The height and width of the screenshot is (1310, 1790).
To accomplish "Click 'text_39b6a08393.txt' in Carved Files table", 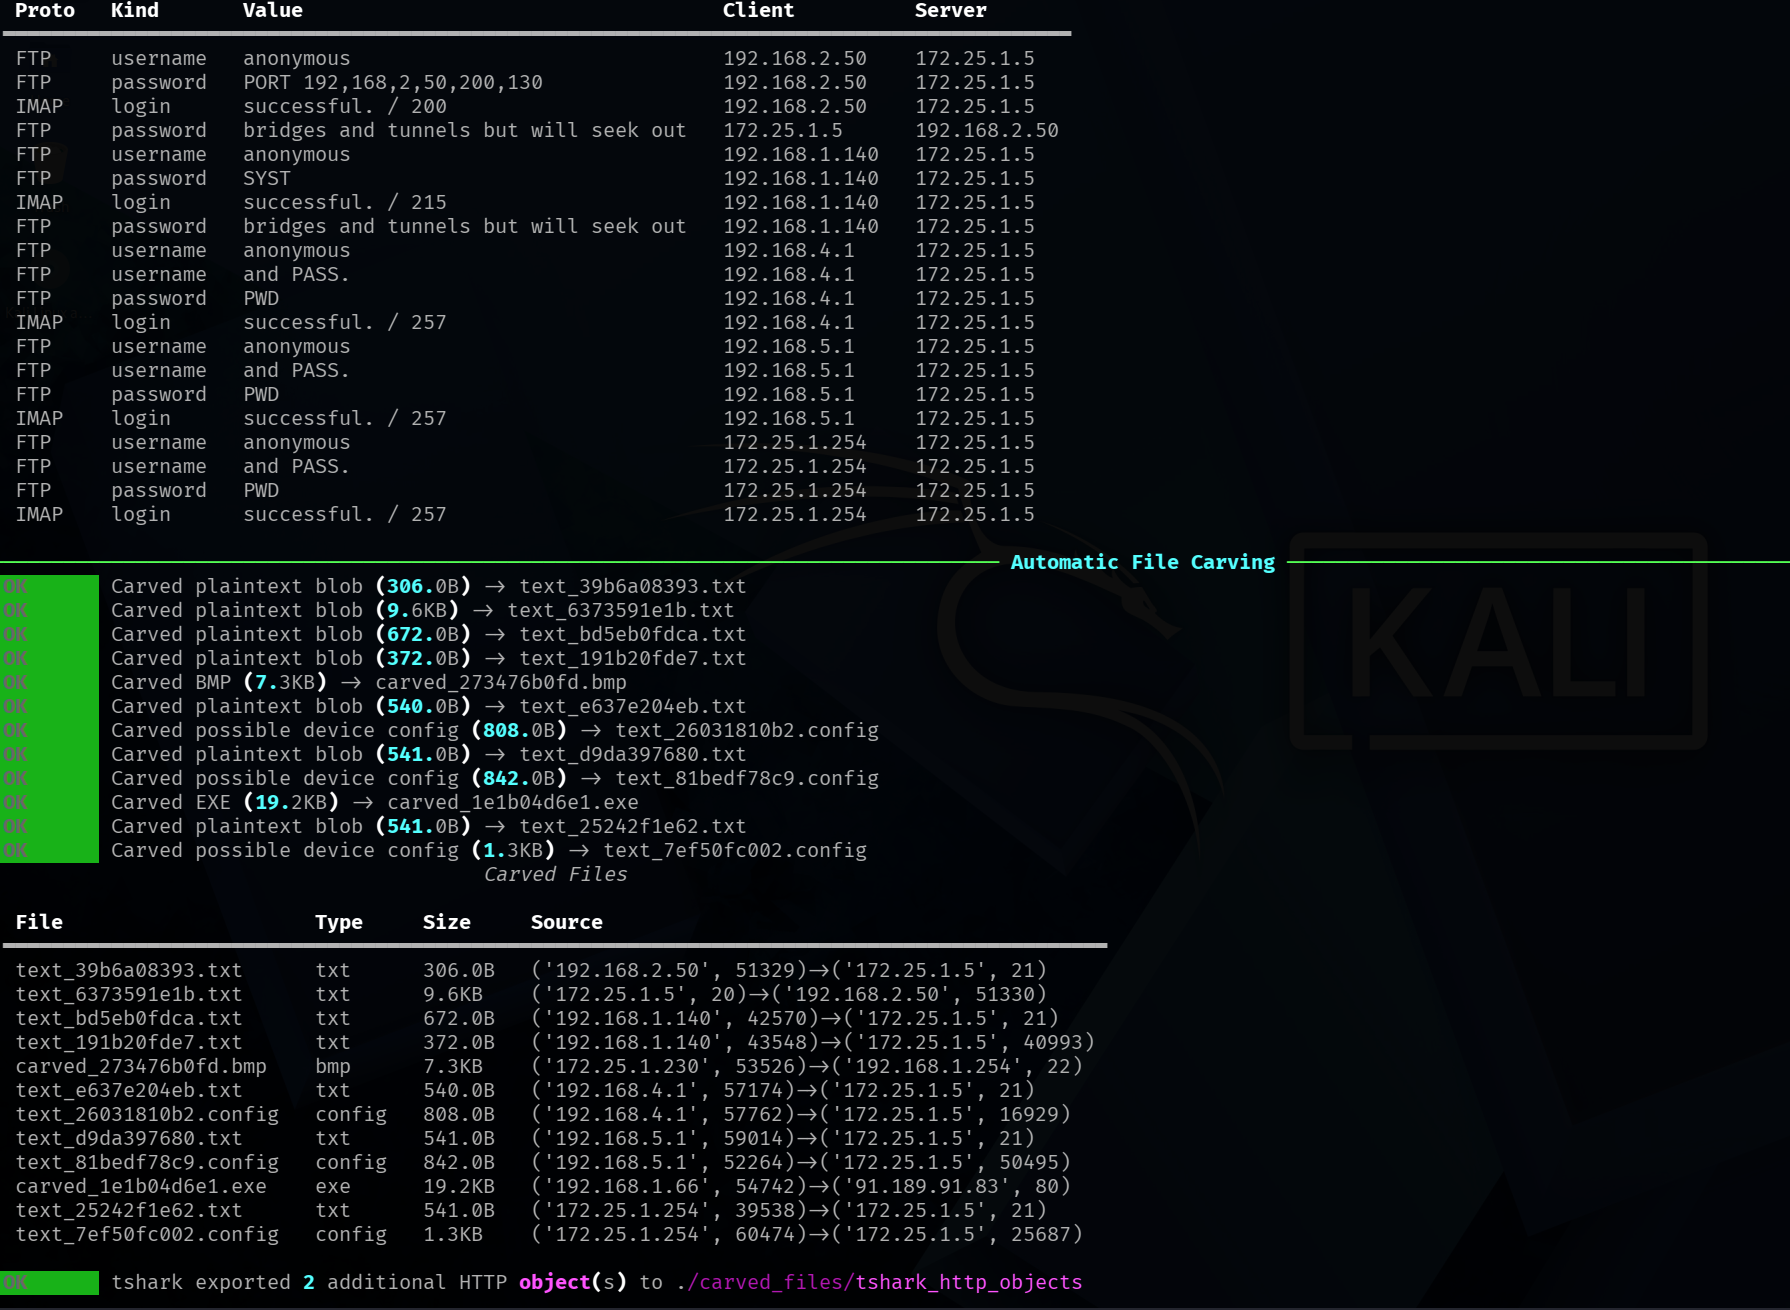I will [x=129, y=971].
